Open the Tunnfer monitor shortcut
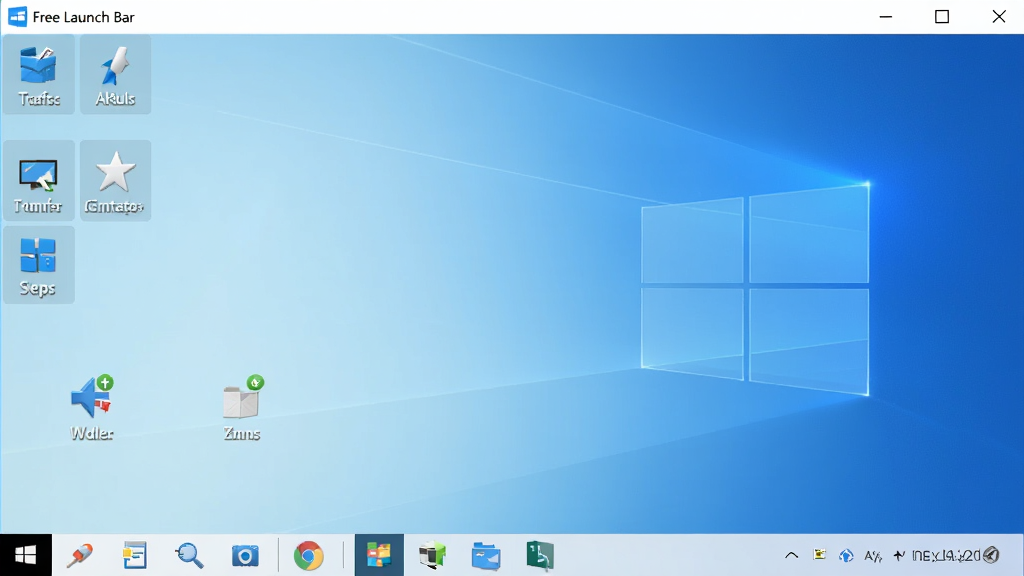This screenshot has width=1024, height=576. (x=39, y=180)
